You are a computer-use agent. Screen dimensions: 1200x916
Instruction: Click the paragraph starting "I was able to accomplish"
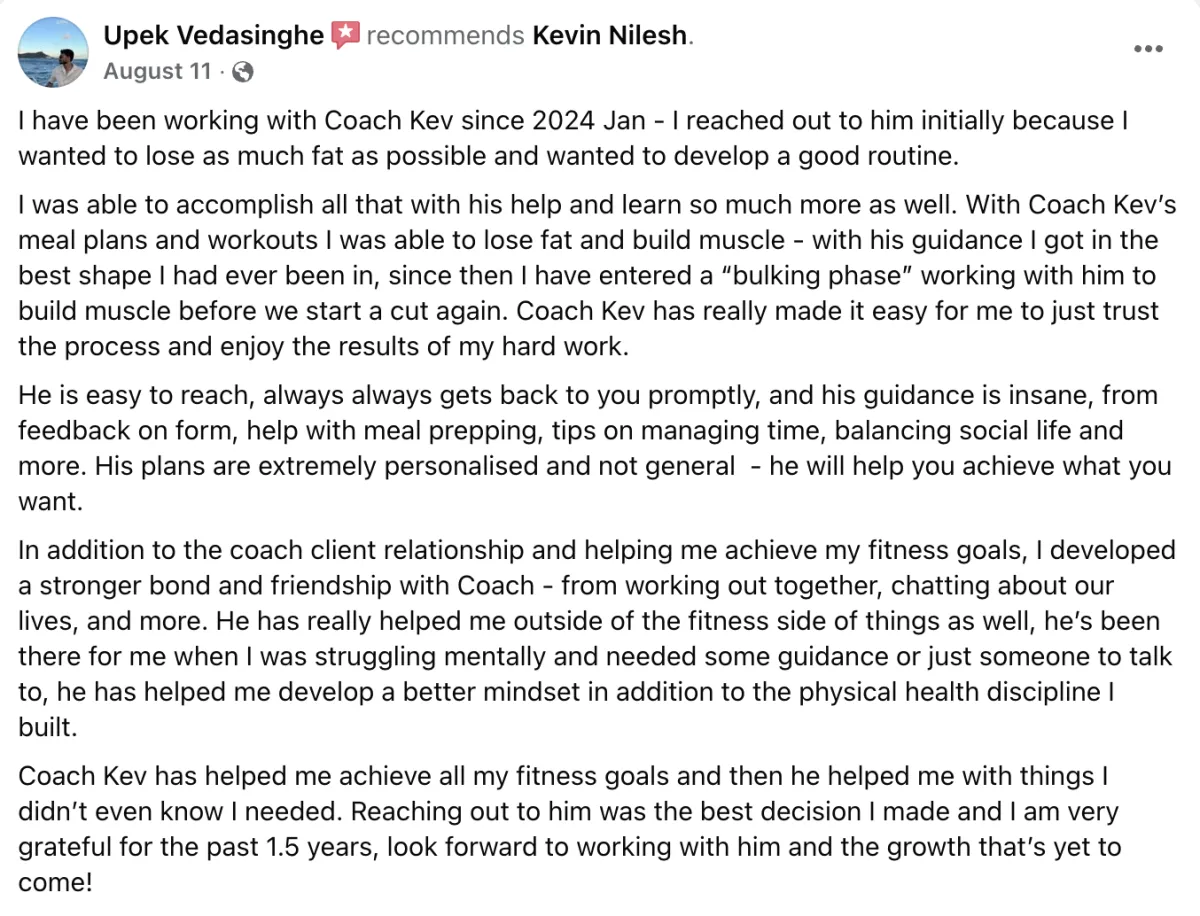[597, 276]
